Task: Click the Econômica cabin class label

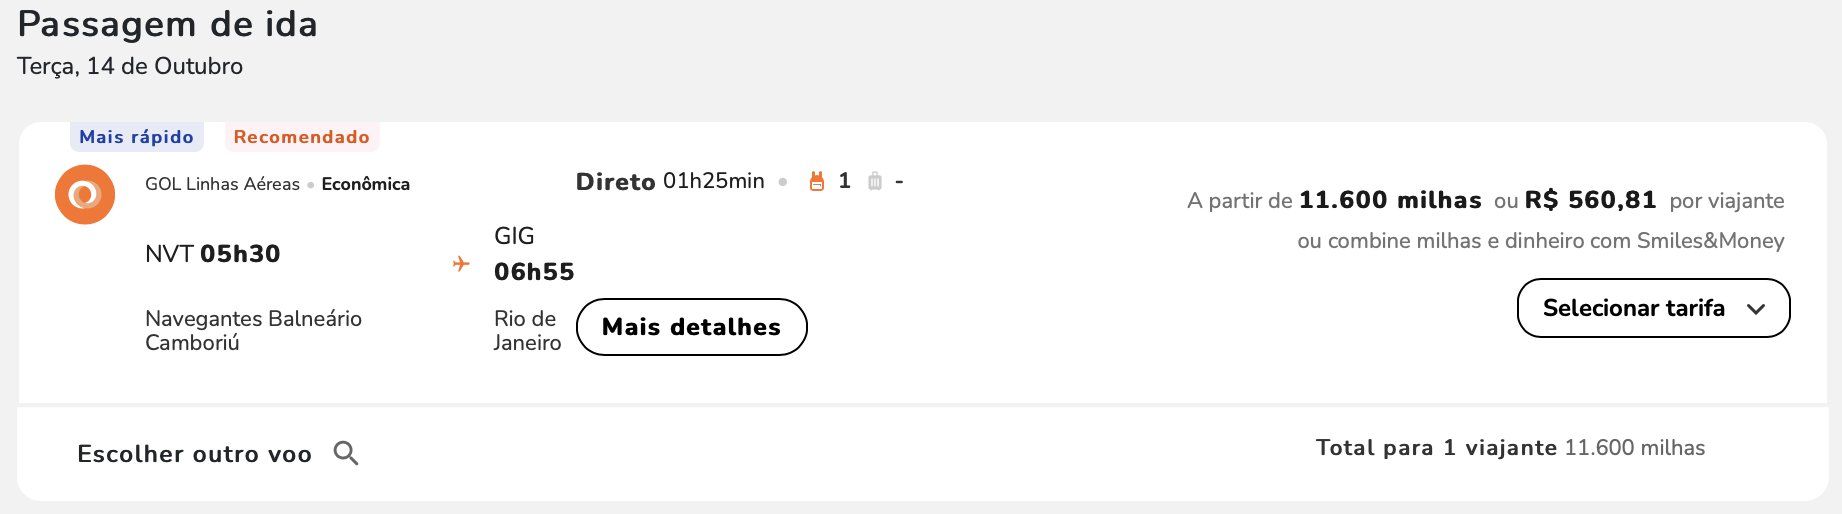Action: pyautogui.click(x=366, y=184)
